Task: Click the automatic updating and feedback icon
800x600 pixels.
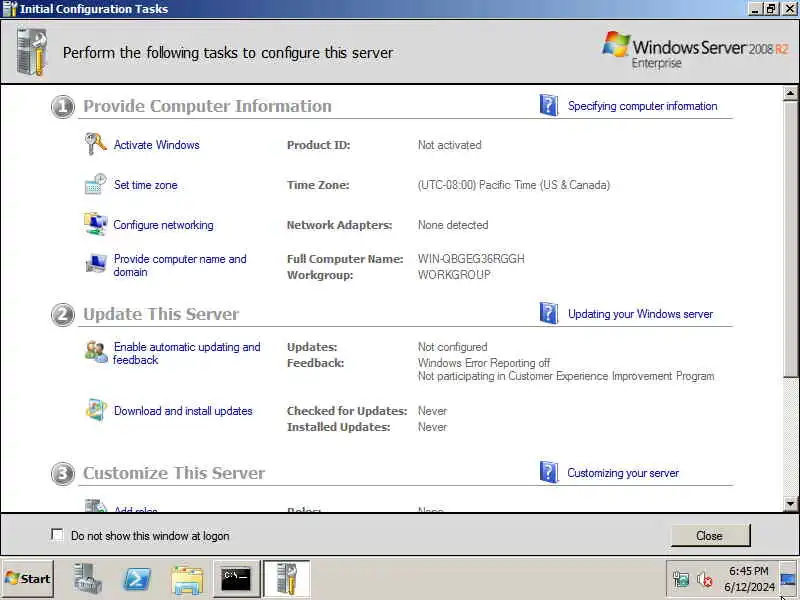Action: click(x=96, y=352)
